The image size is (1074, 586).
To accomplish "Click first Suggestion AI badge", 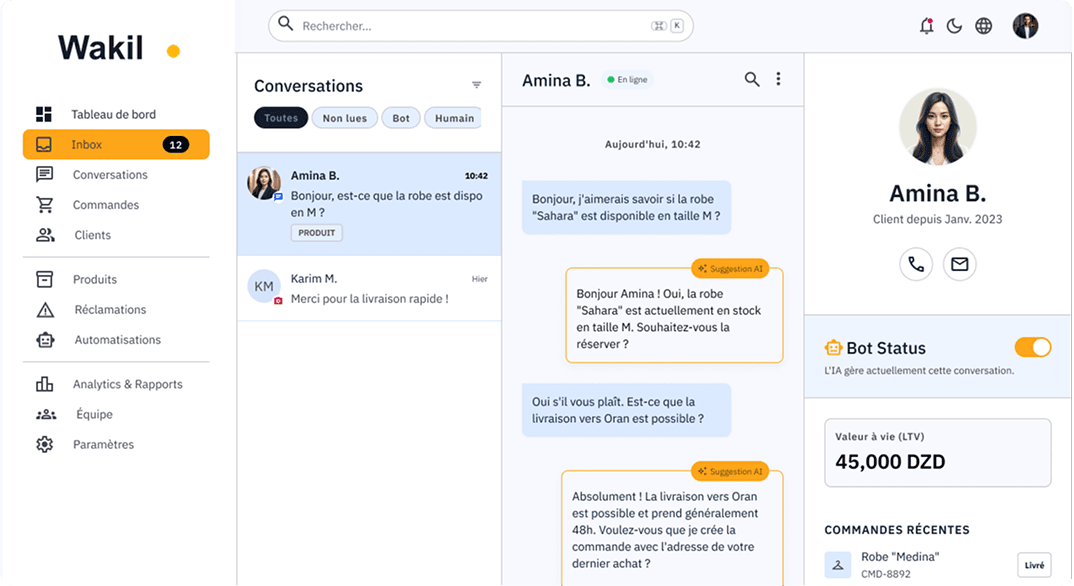I will pyautogui.click(x=730, y=269).
